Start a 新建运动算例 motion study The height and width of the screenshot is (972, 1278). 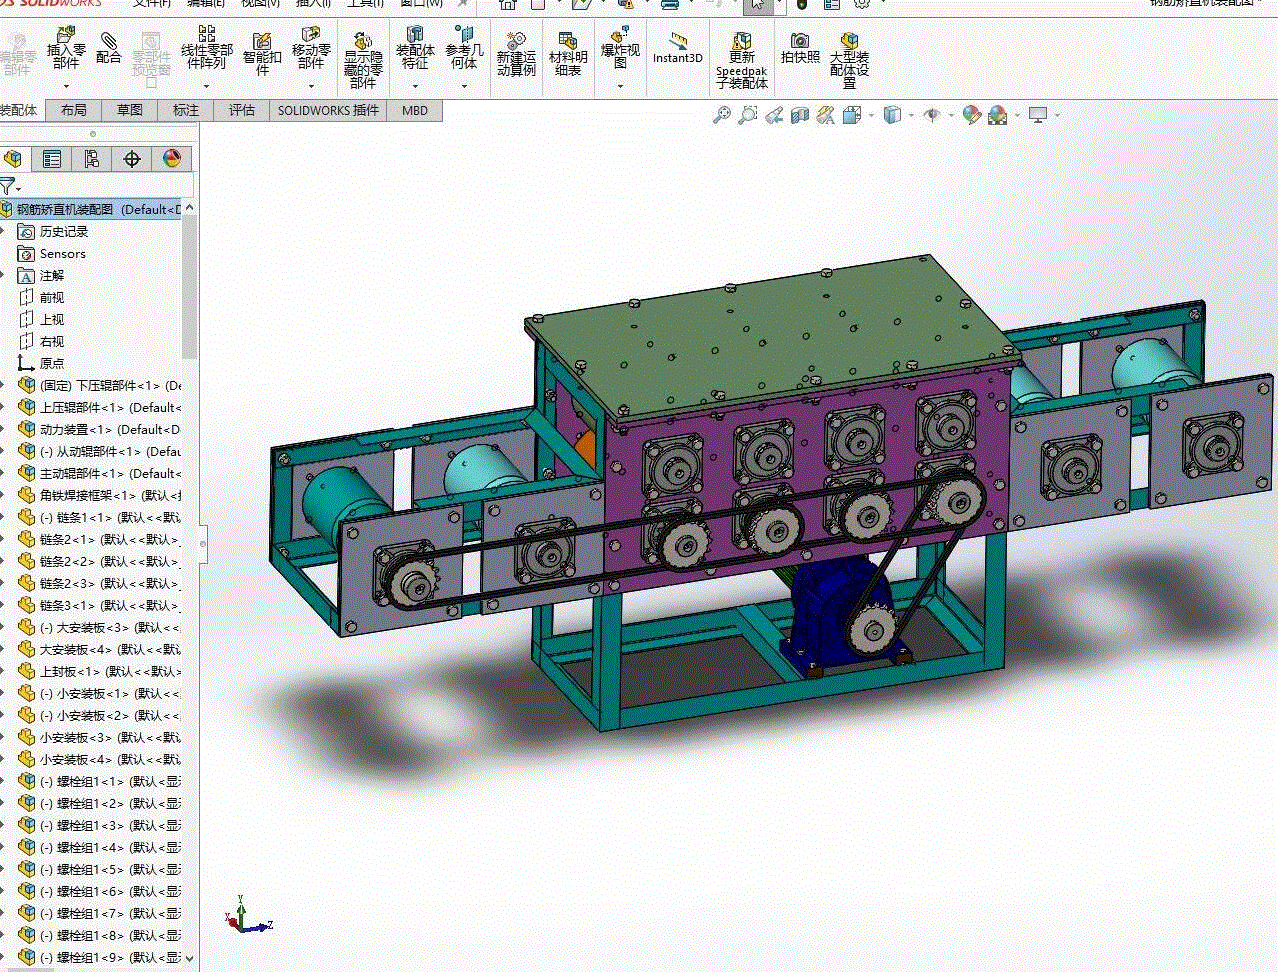516,54
